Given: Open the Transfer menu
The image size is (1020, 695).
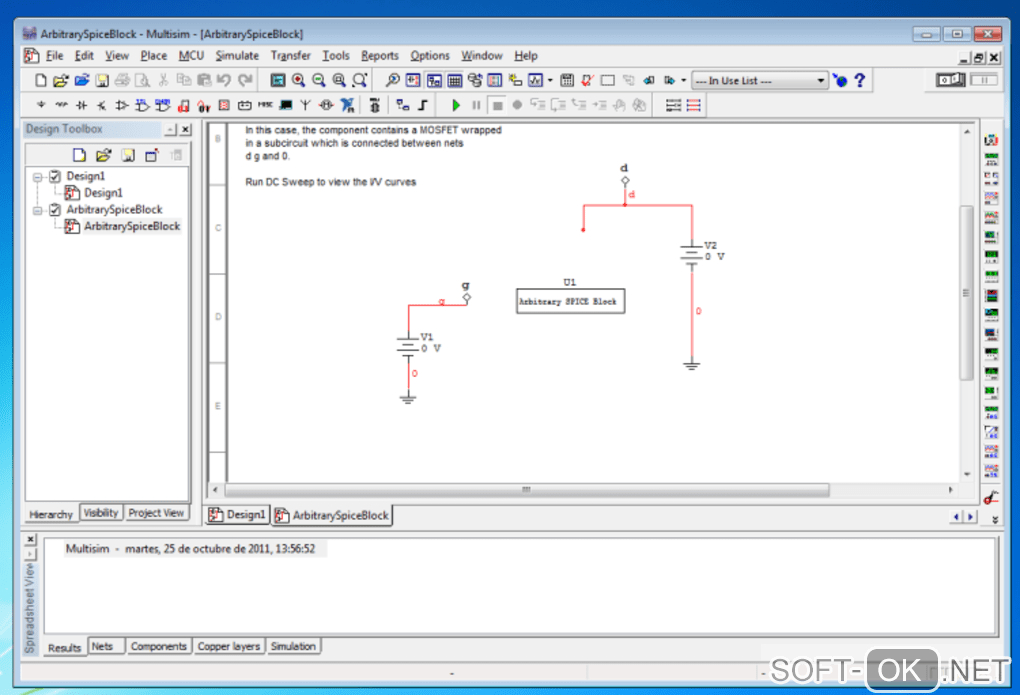Looking at the screenshot, I should [x=291, y=56].
